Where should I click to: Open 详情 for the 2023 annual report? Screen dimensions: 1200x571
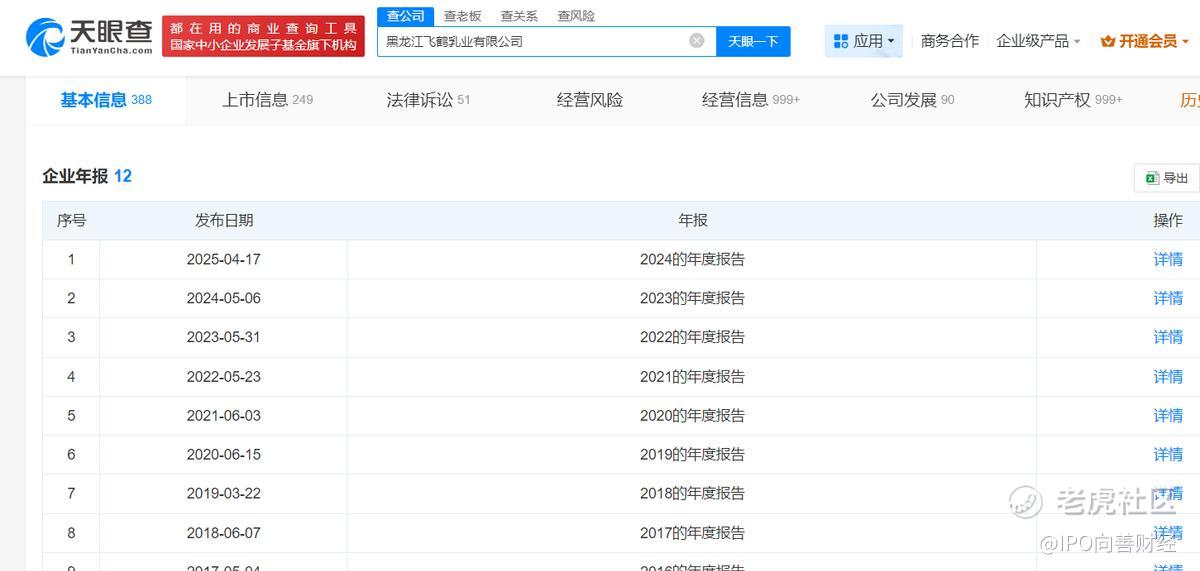[1168, 298]
